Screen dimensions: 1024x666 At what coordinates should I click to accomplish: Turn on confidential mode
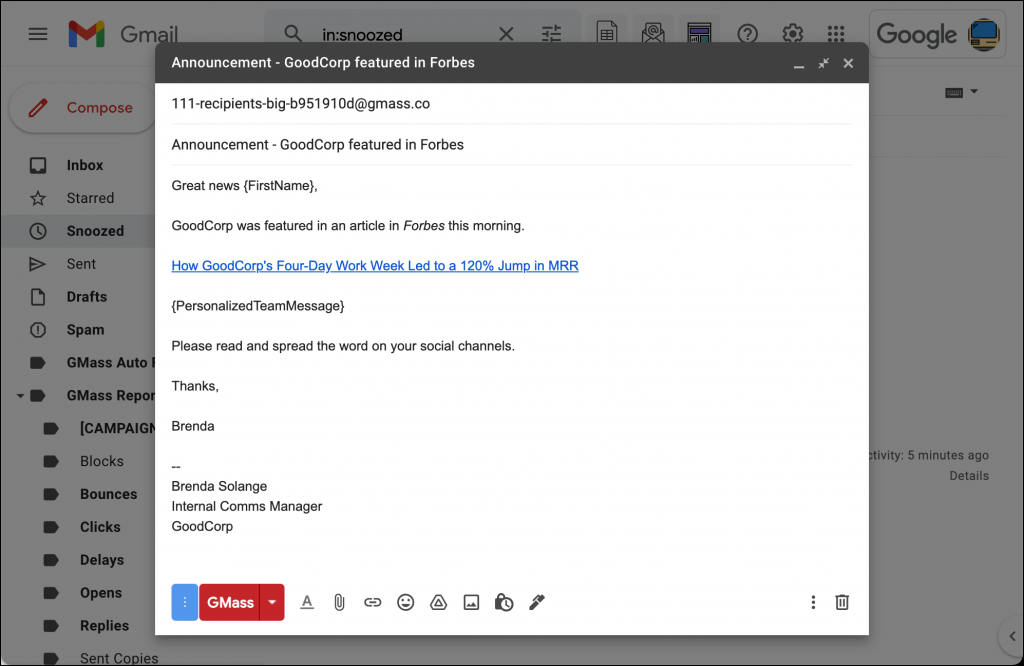(504, 602)
